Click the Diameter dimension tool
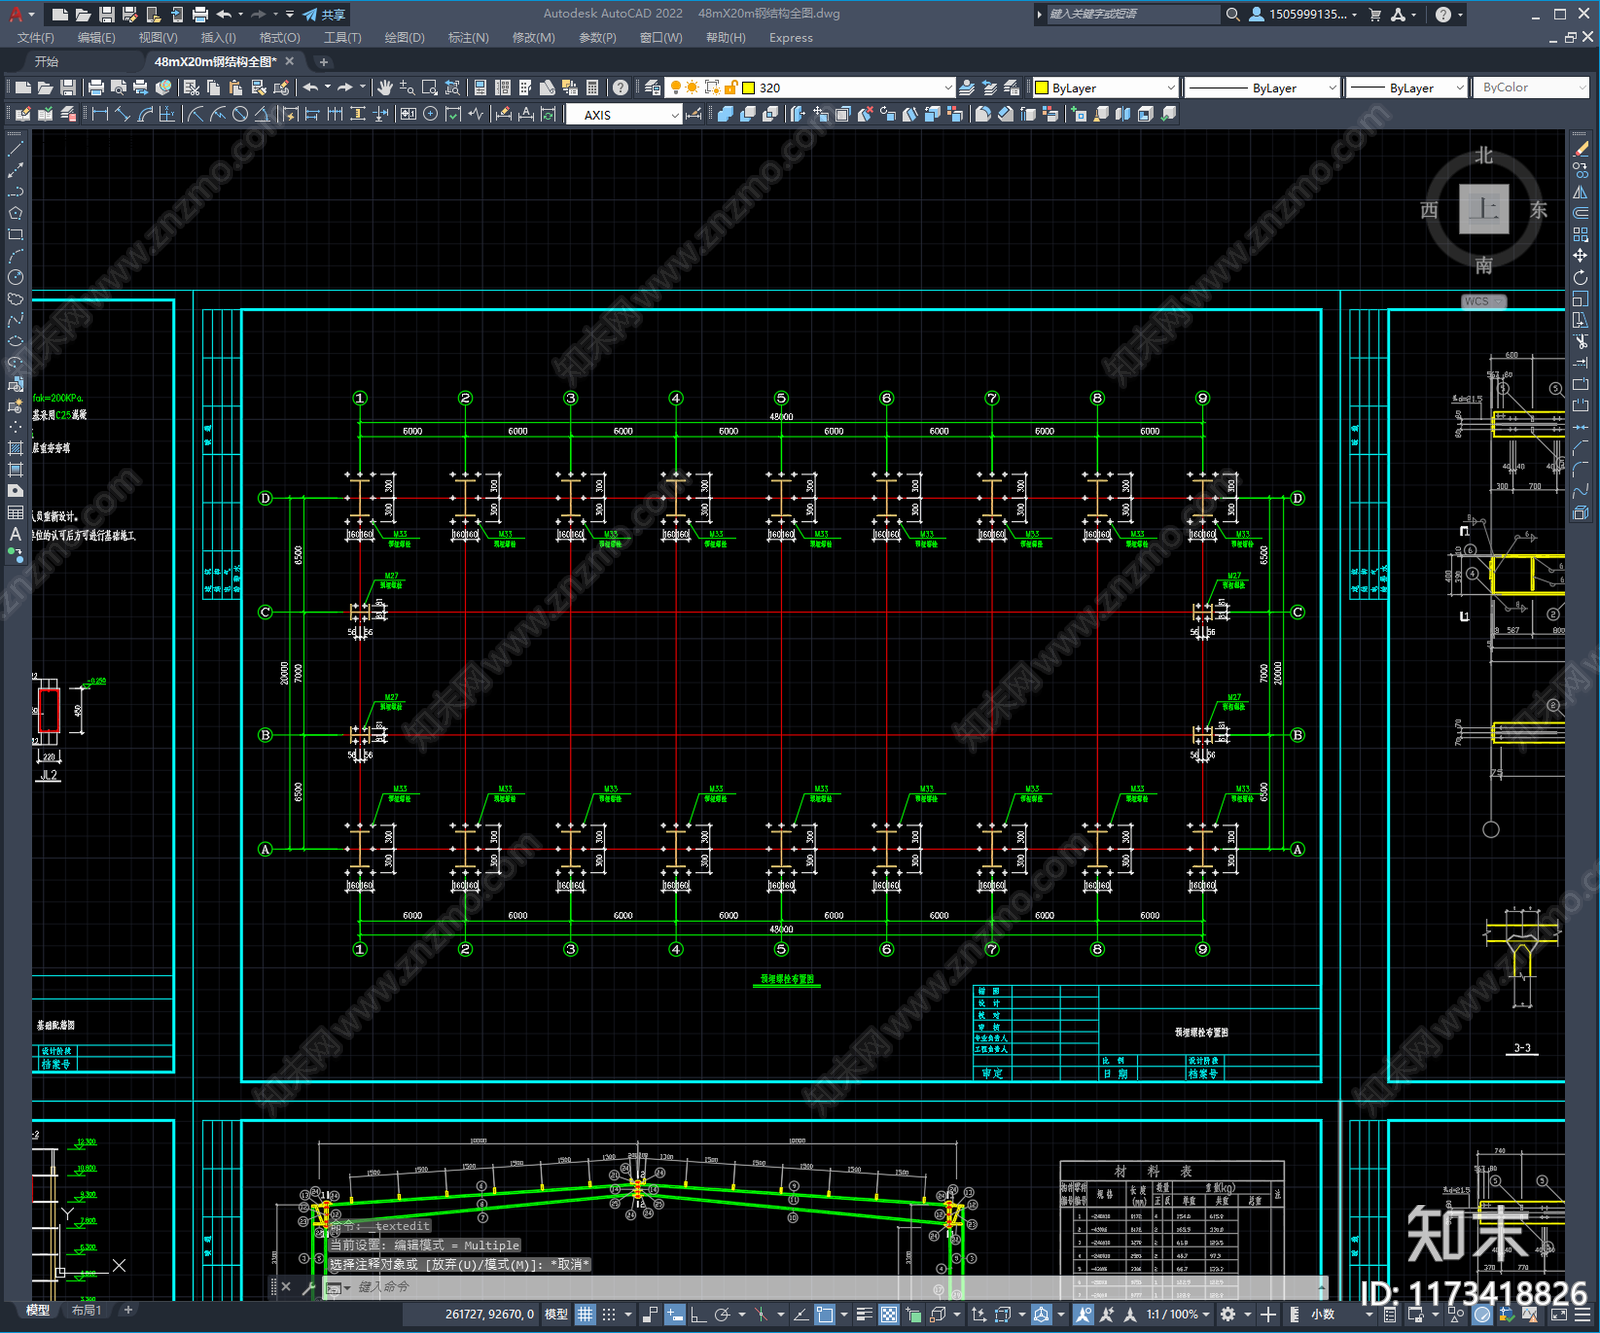Viewport: 1600px width, 1333px height. (x=240, y=114)
